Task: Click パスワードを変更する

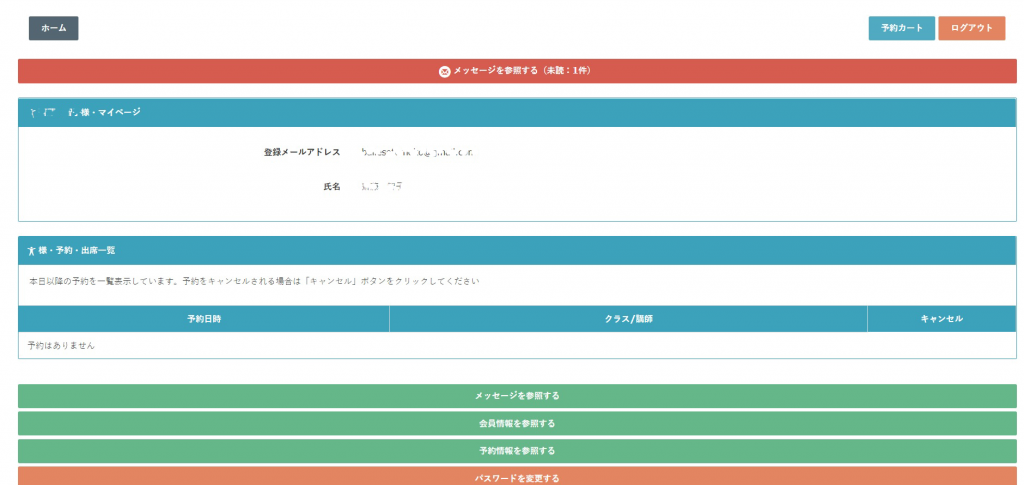Action: [517, 477]
